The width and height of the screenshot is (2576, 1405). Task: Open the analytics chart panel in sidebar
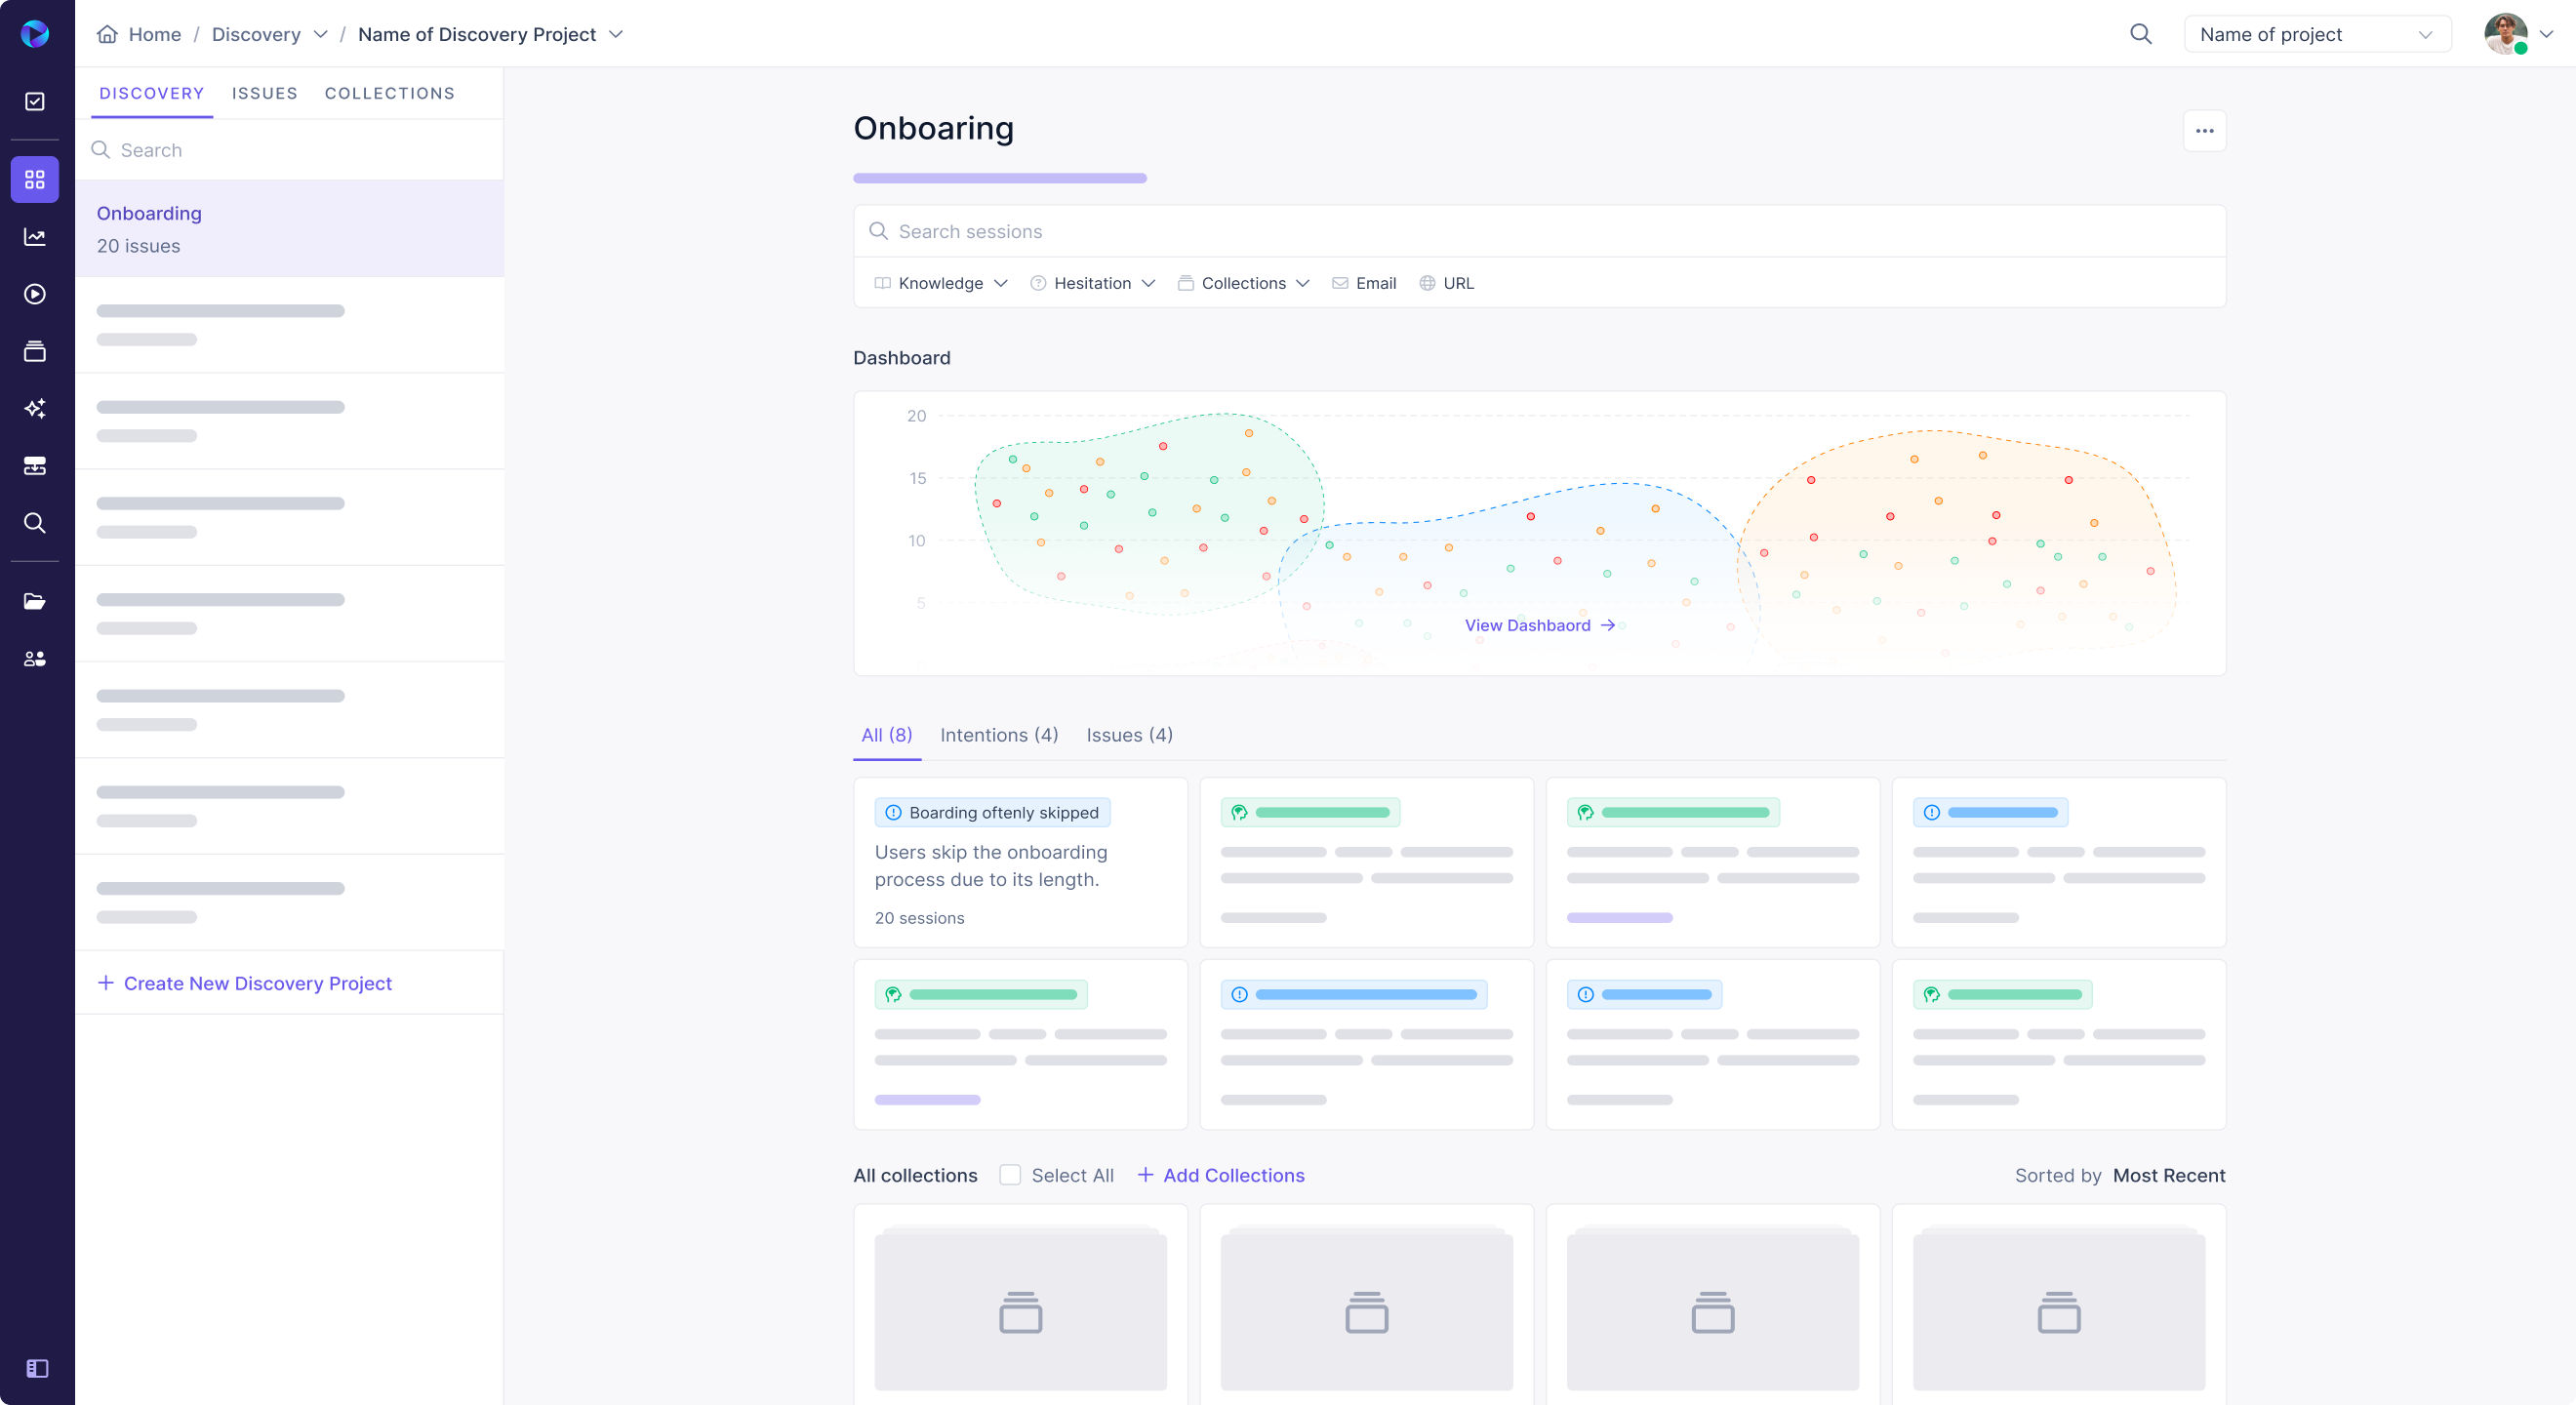coord(35,237)
